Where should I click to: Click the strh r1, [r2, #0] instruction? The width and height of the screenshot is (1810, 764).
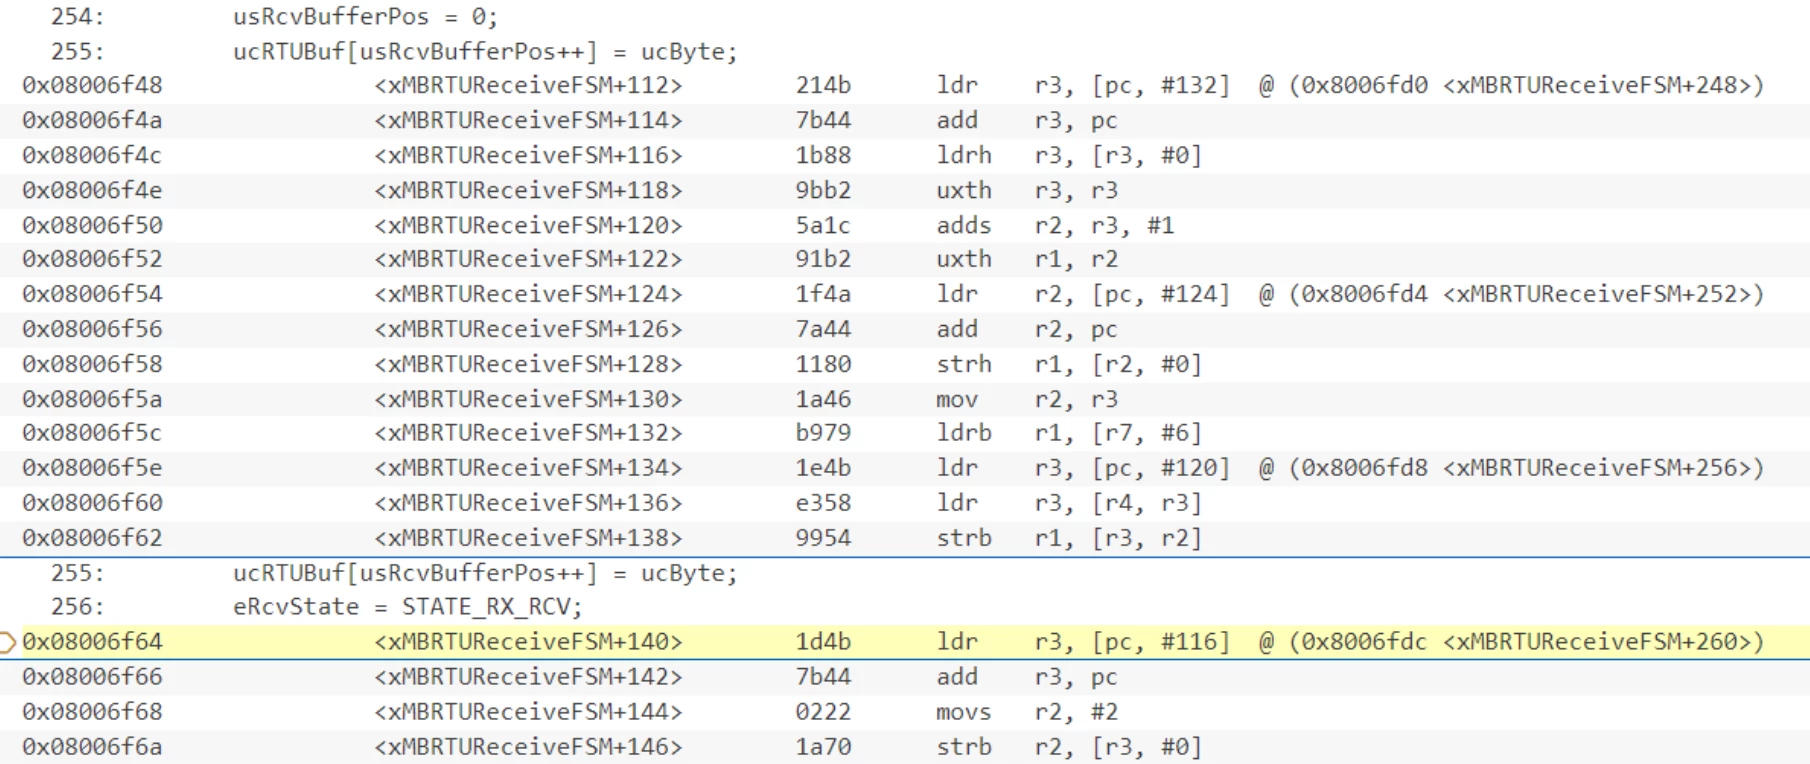[x=1069, y=365]
